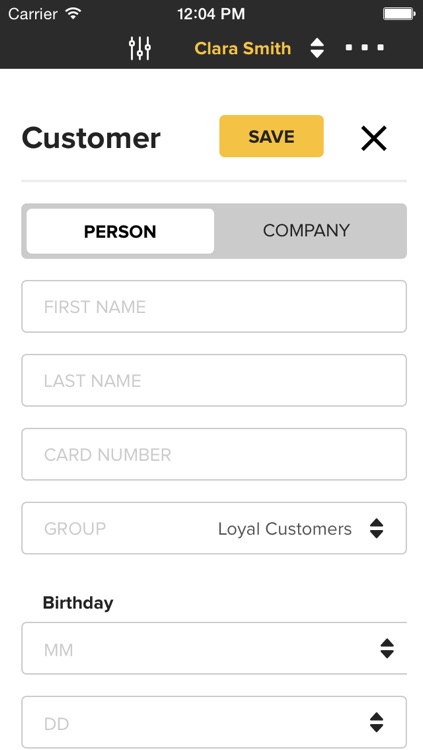The height and width of the screenshot is (750, 423).
Task: Close the Customer form with X
Action: tap(374, 139)
